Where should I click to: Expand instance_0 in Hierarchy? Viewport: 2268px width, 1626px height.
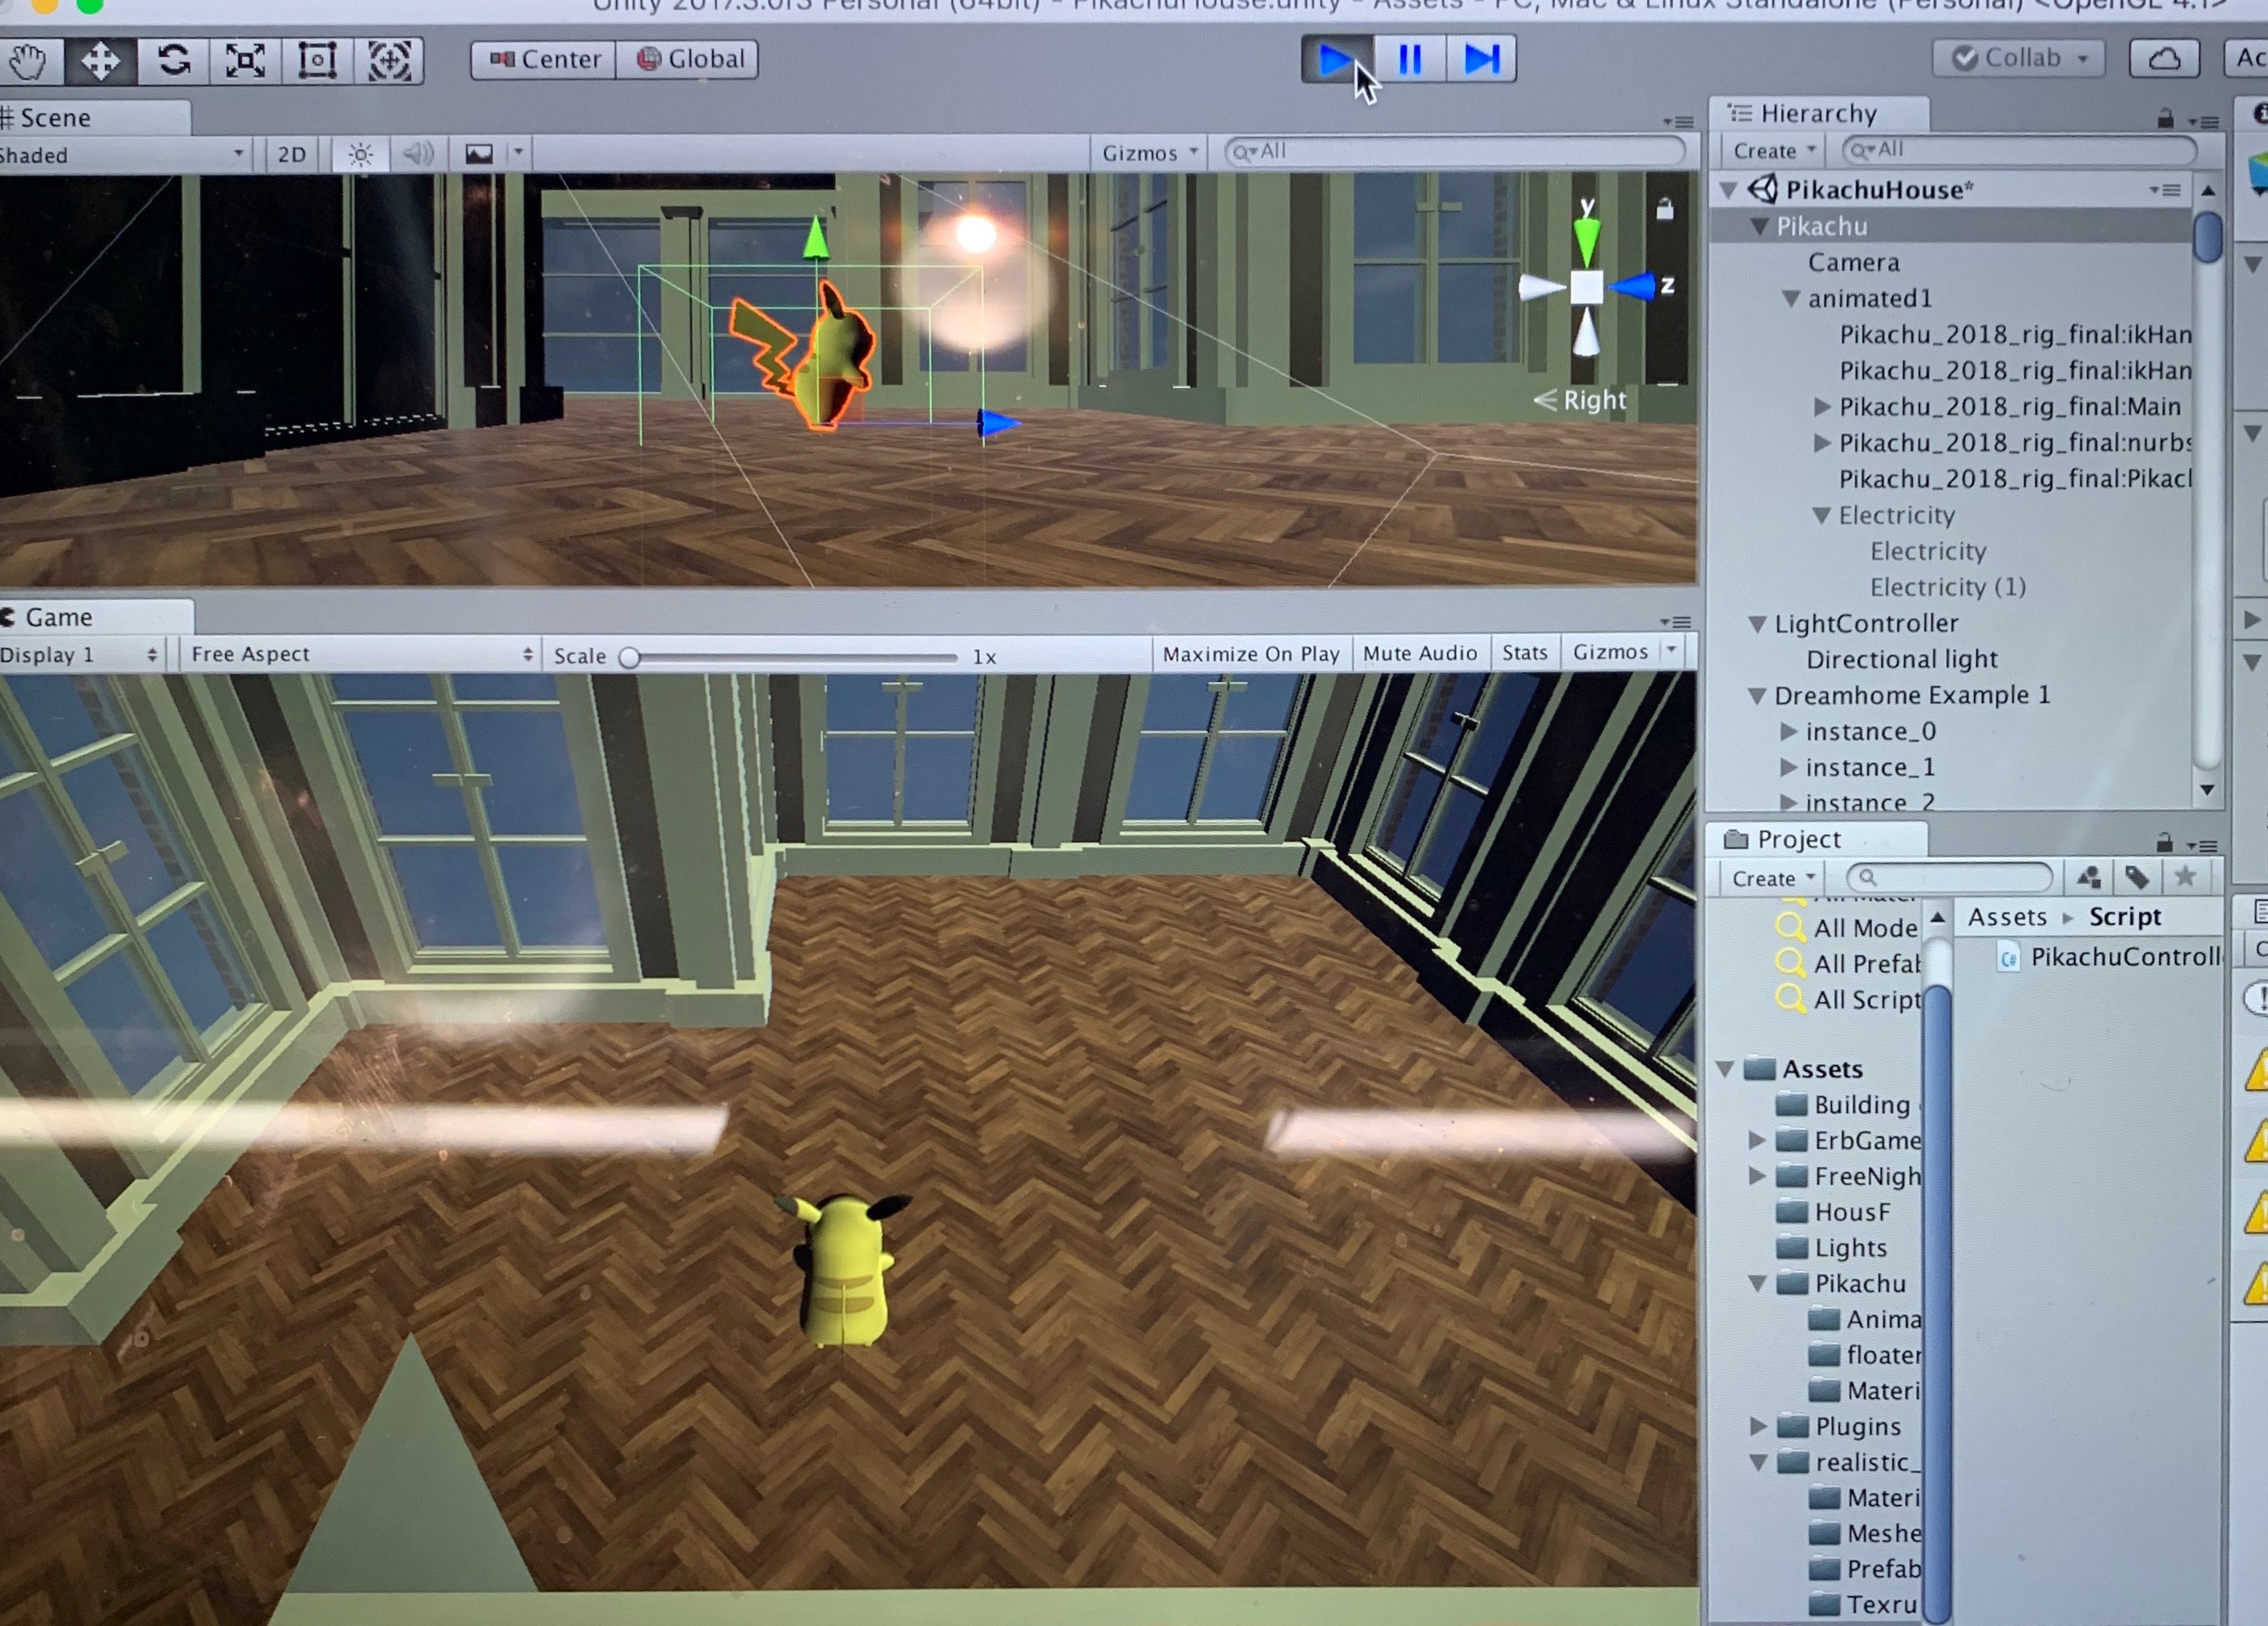click(1789, 731)
